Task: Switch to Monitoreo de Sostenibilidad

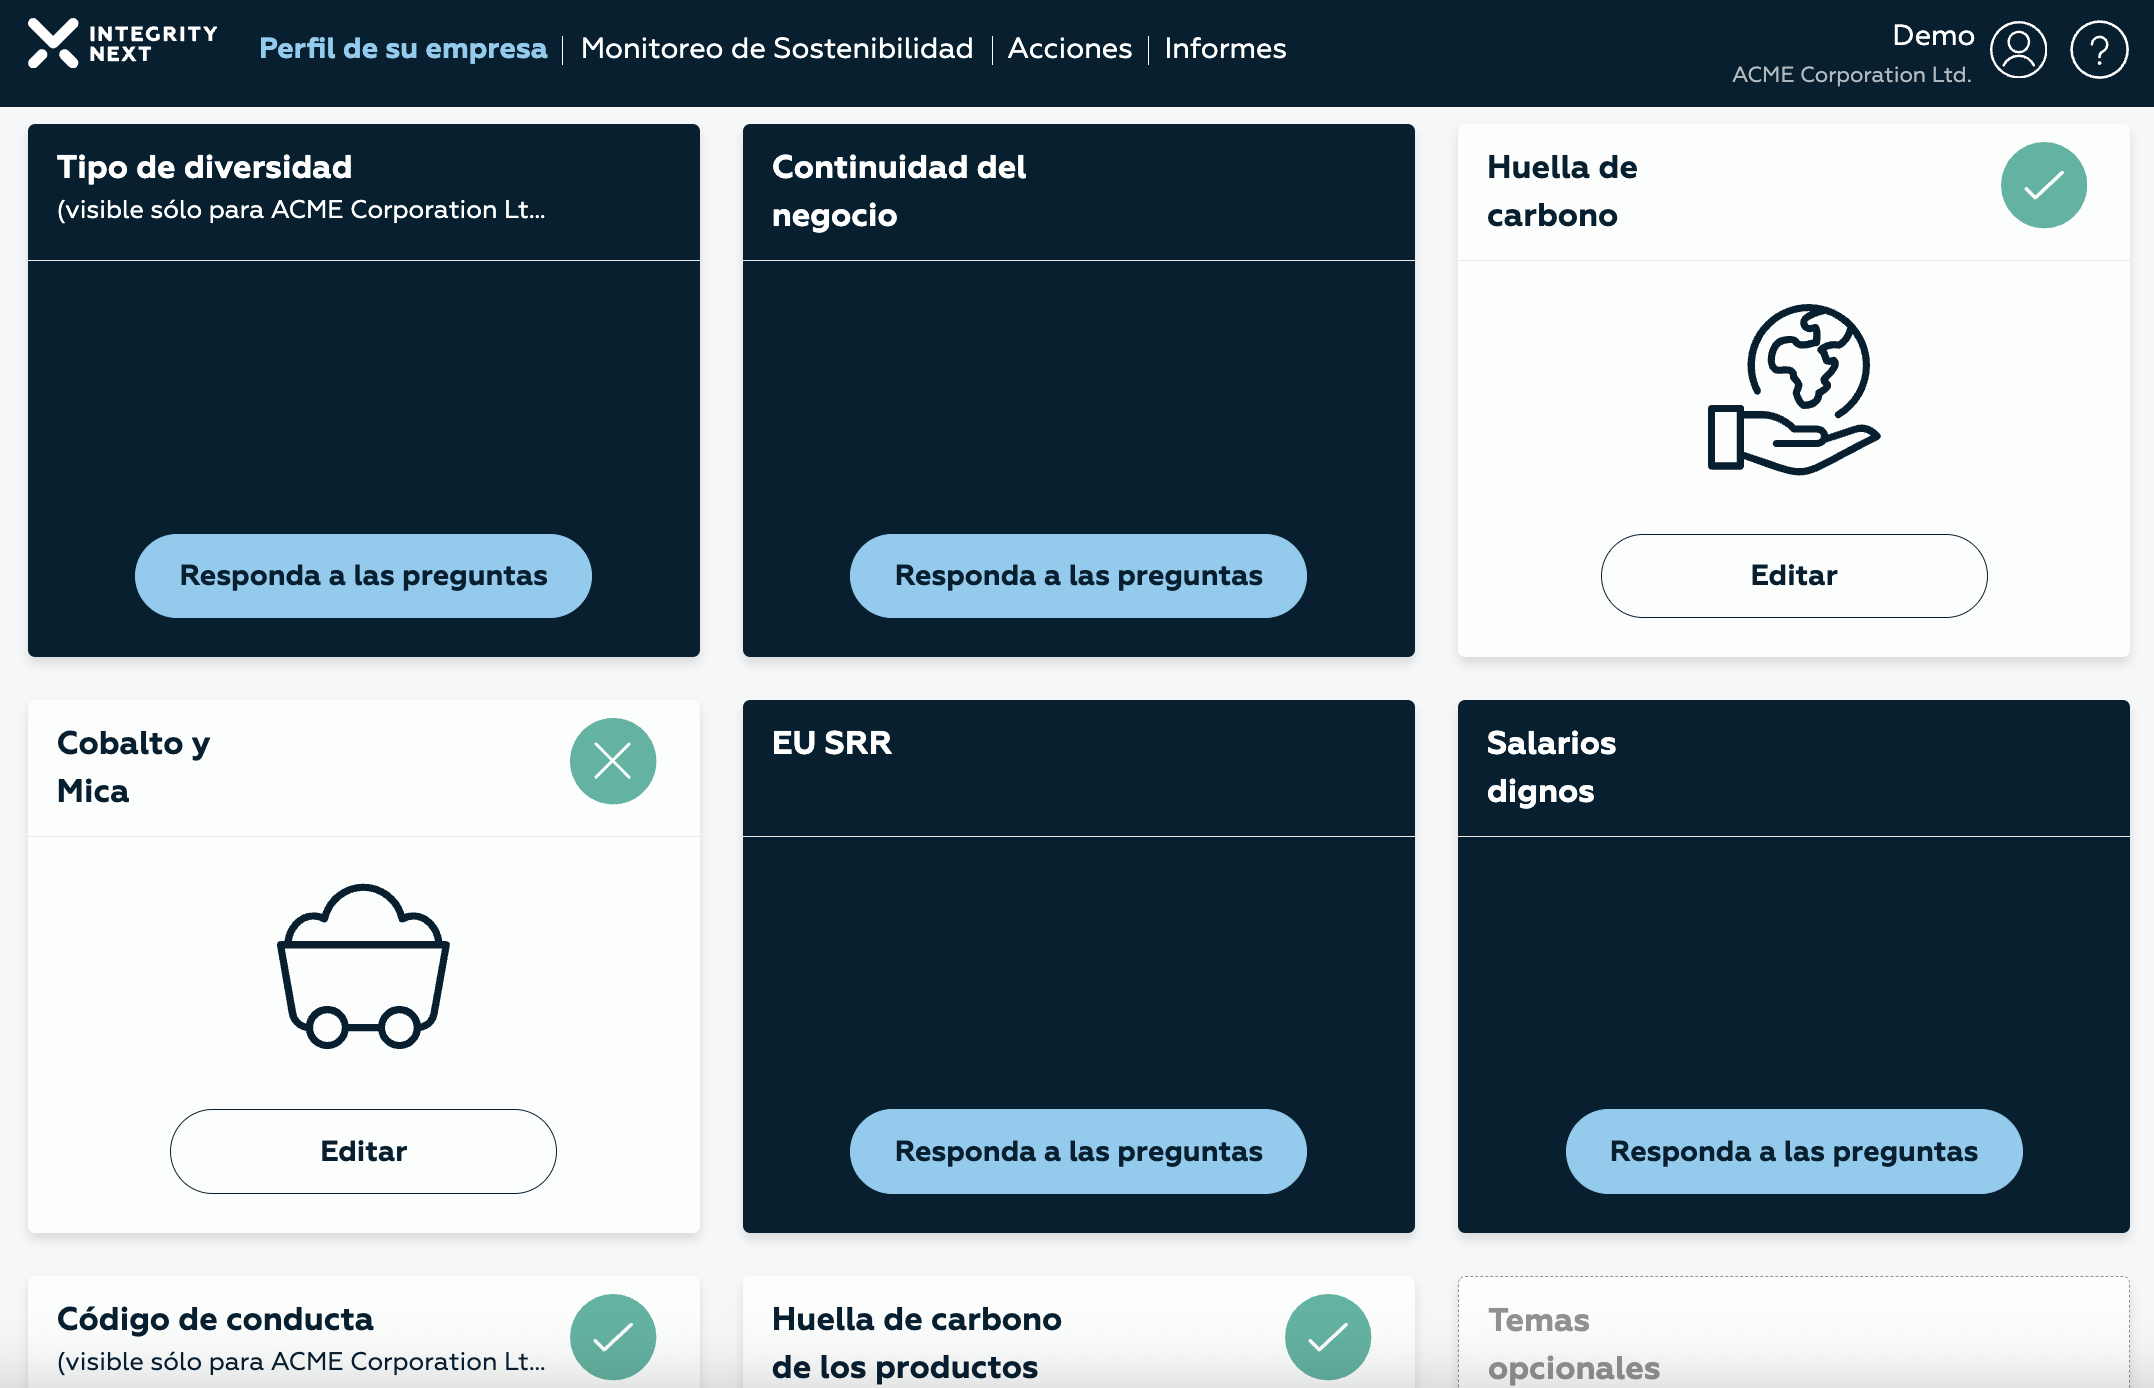Action: [x=777, y=48]
